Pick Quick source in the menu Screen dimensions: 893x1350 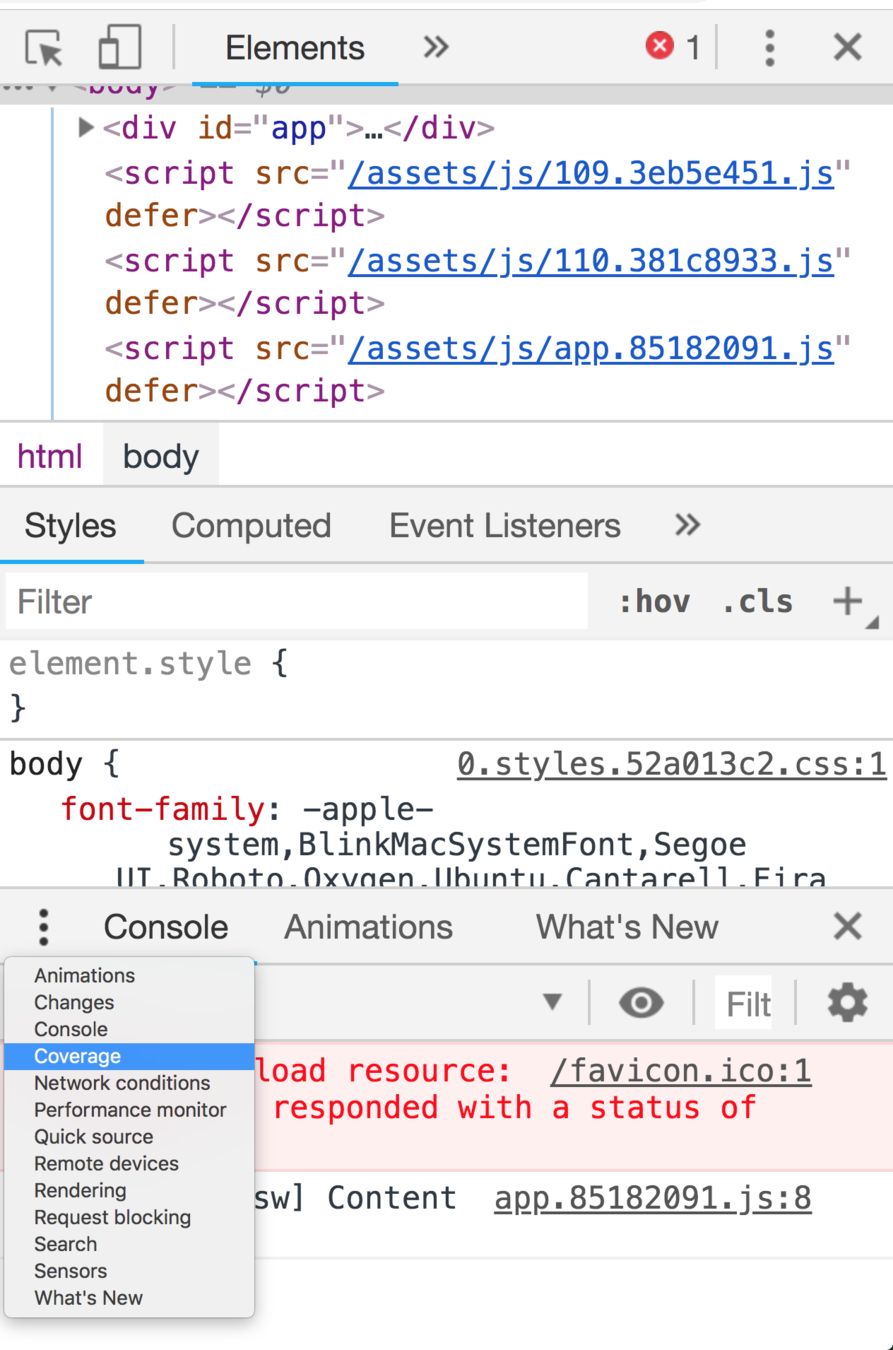pyautogui.click(x=129, y=1137)
